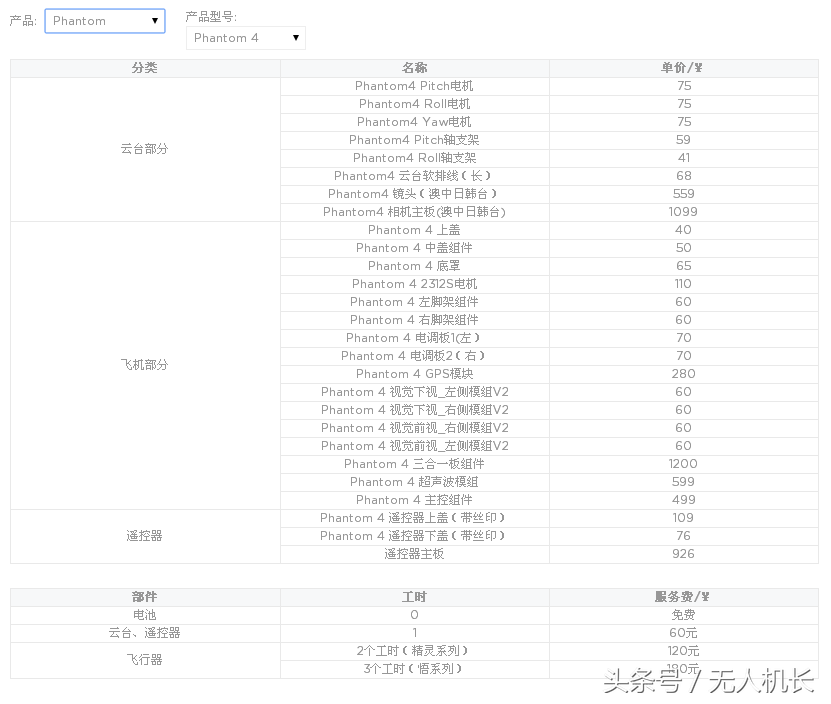Click the 109 price for 遥控器上盖
This screenshot has height=704, width=831.
(x=684, y=518)
